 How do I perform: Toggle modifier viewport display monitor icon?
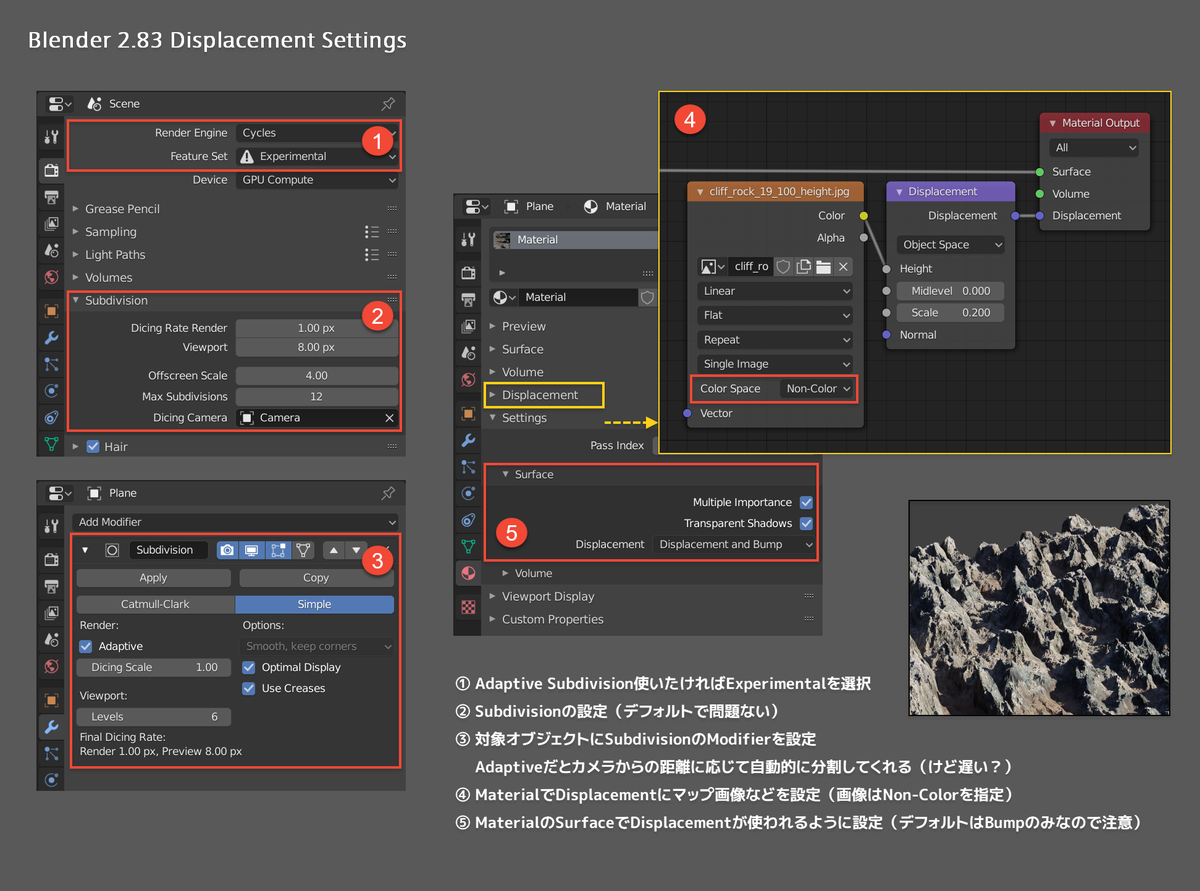pos(252,550)
